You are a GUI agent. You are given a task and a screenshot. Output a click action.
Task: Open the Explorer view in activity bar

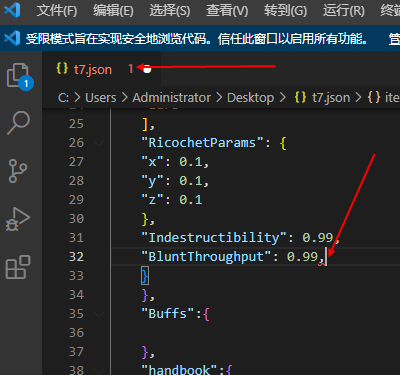tap(19, 75)
